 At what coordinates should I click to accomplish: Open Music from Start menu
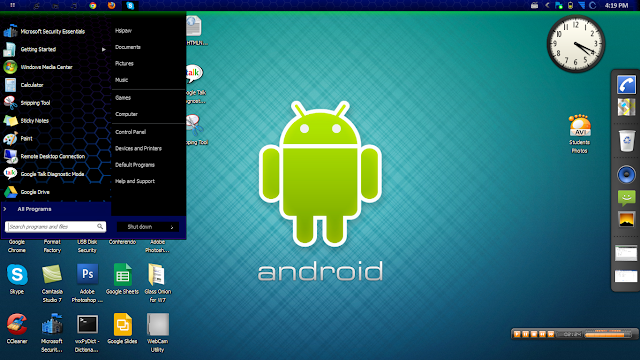[122, 80]
